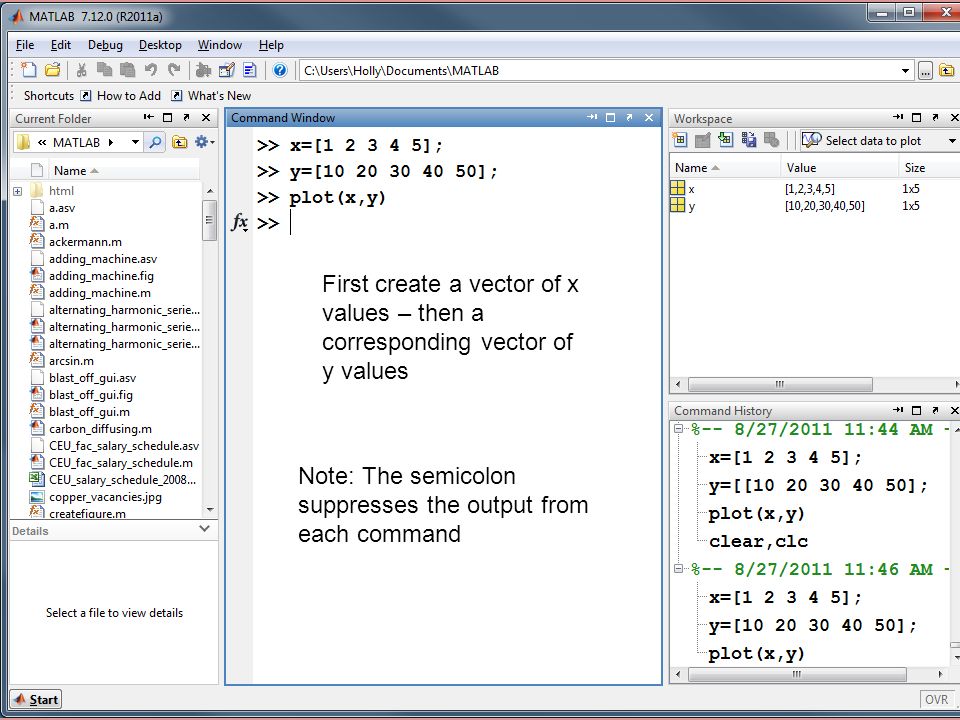
Task: Select ackermann.m in Current Folder
Action: click(85, 242)
